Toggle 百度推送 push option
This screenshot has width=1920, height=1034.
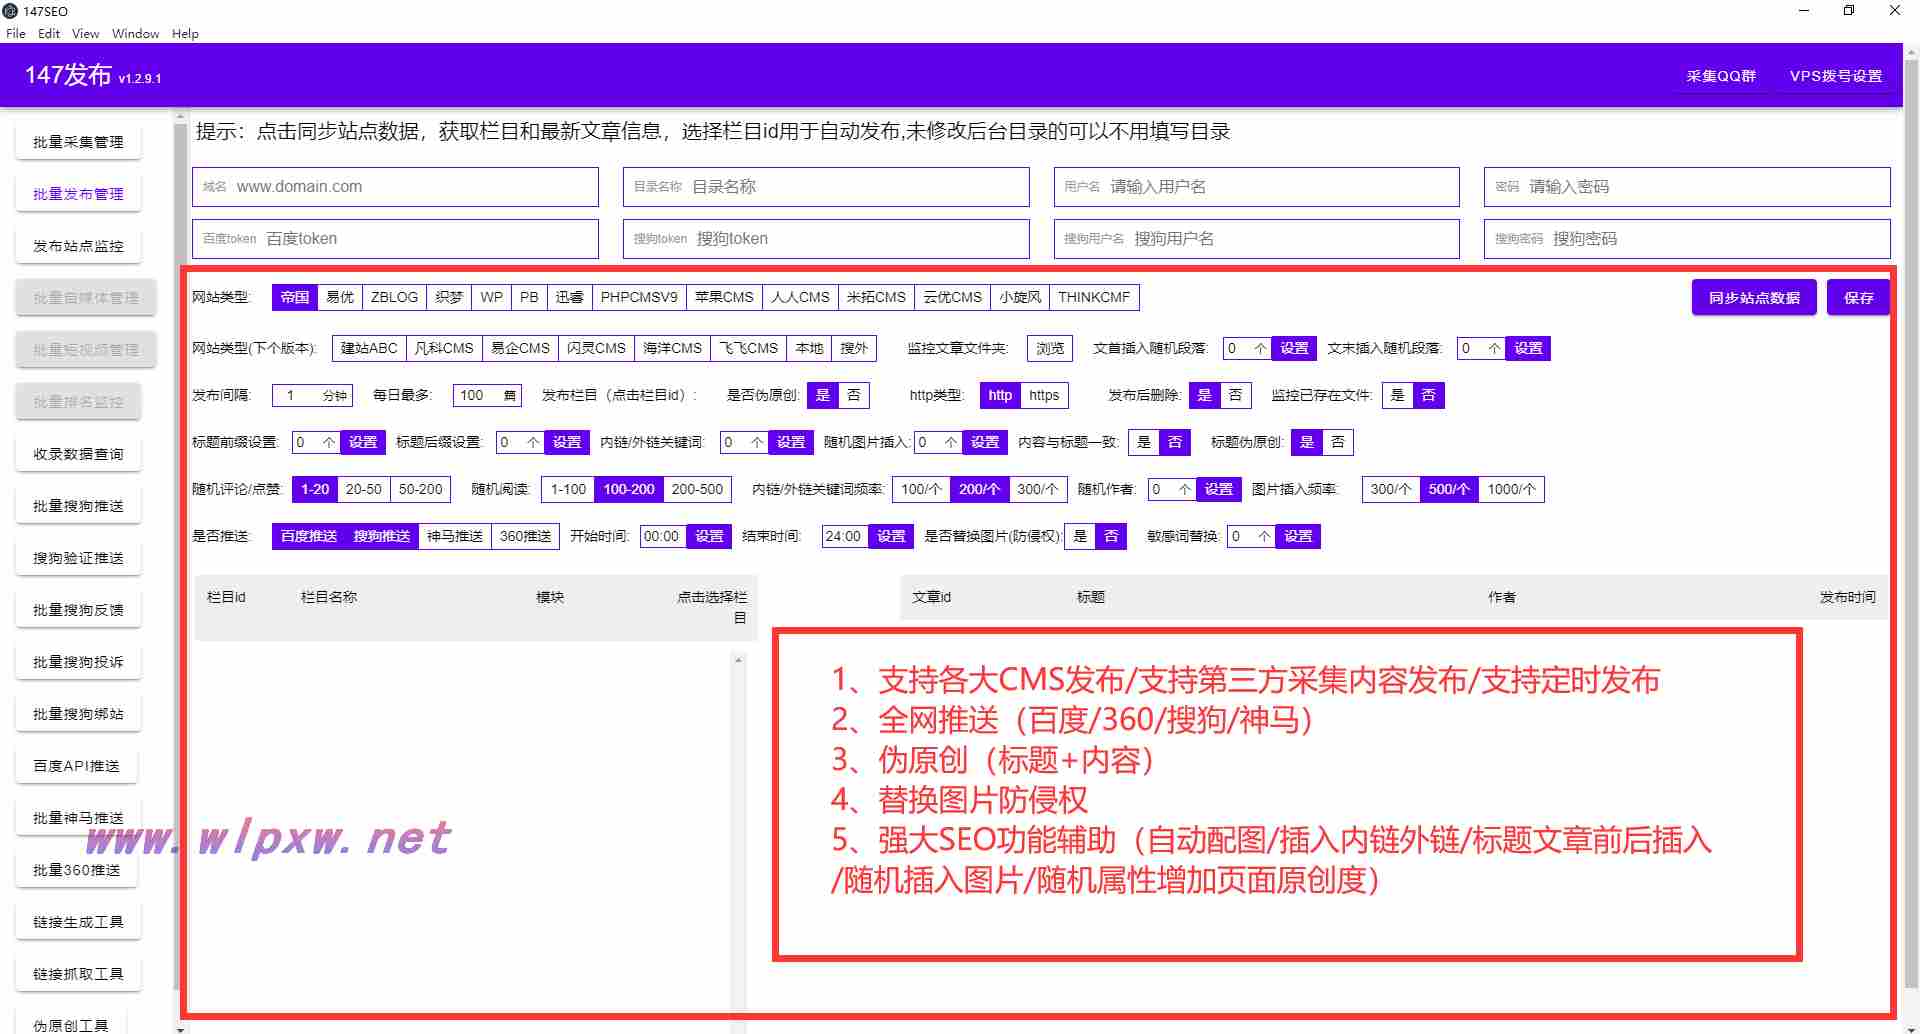(309, 536)
